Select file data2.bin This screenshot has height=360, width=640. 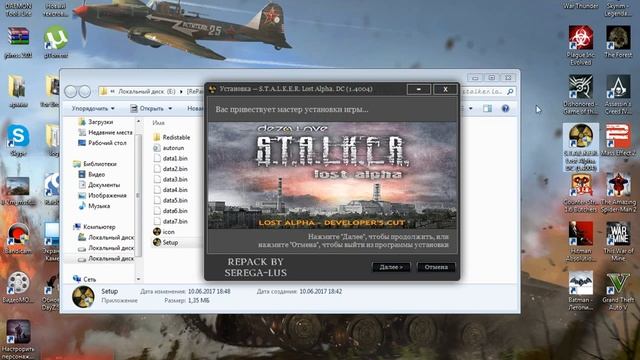(x=170, y=169)
